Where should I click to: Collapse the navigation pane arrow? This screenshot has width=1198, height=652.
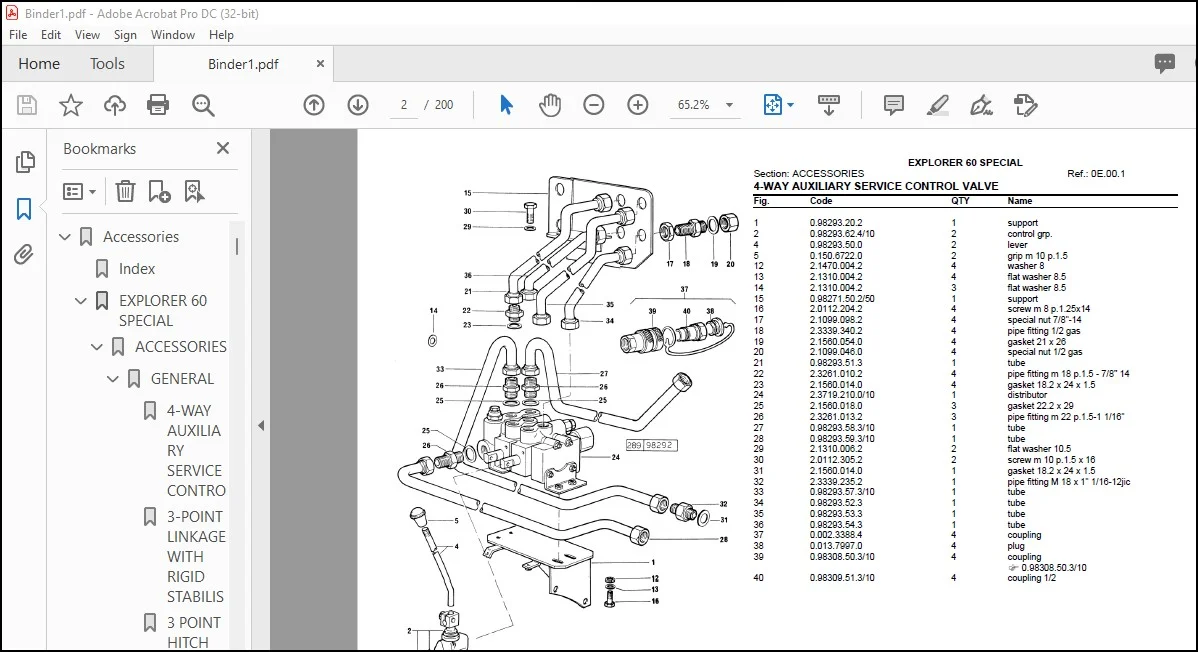coord(261,426)
